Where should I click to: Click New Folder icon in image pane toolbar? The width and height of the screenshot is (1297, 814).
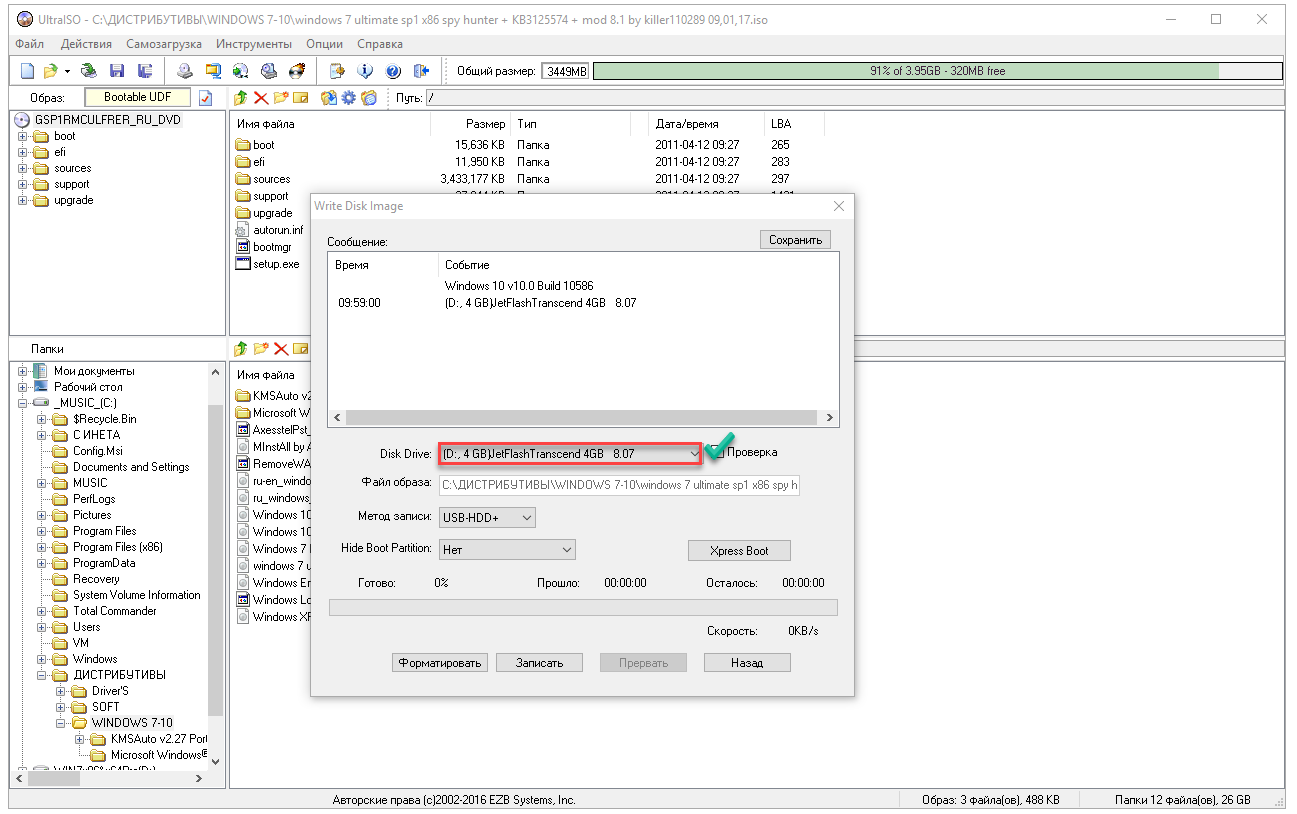[280, 98]
